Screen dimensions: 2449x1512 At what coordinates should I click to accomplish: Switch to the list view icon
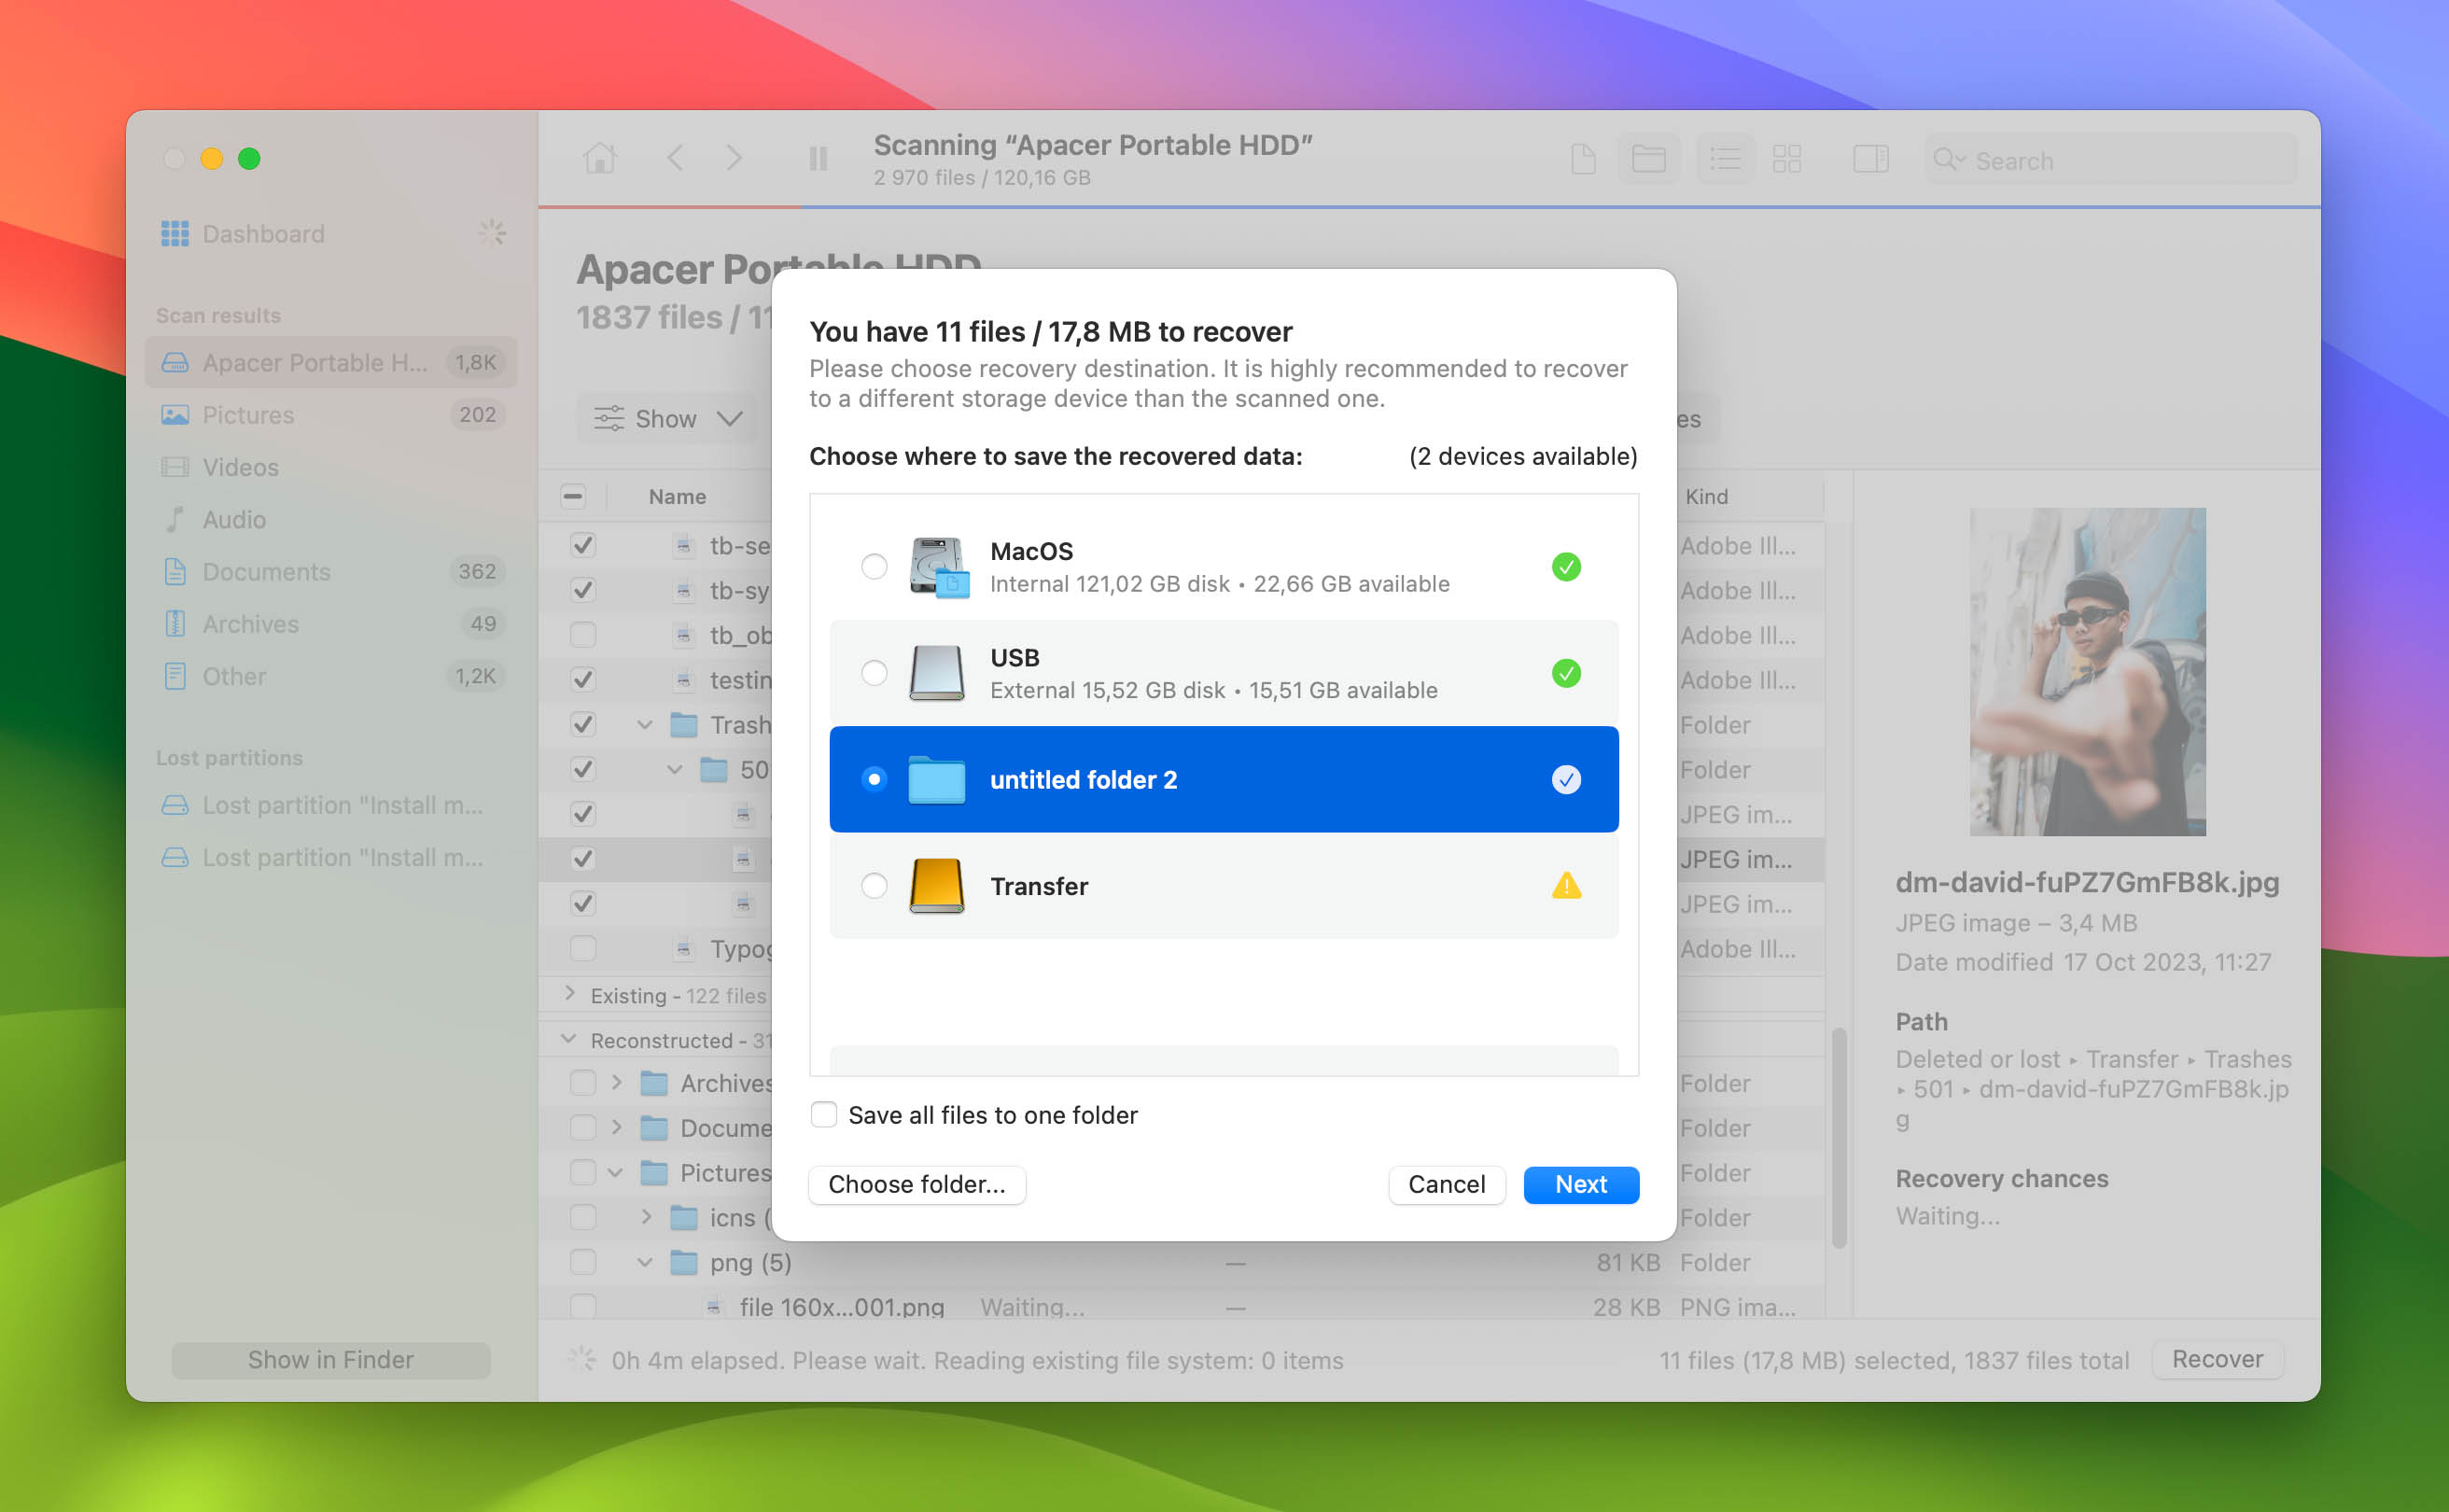(x=1725, y=158)
